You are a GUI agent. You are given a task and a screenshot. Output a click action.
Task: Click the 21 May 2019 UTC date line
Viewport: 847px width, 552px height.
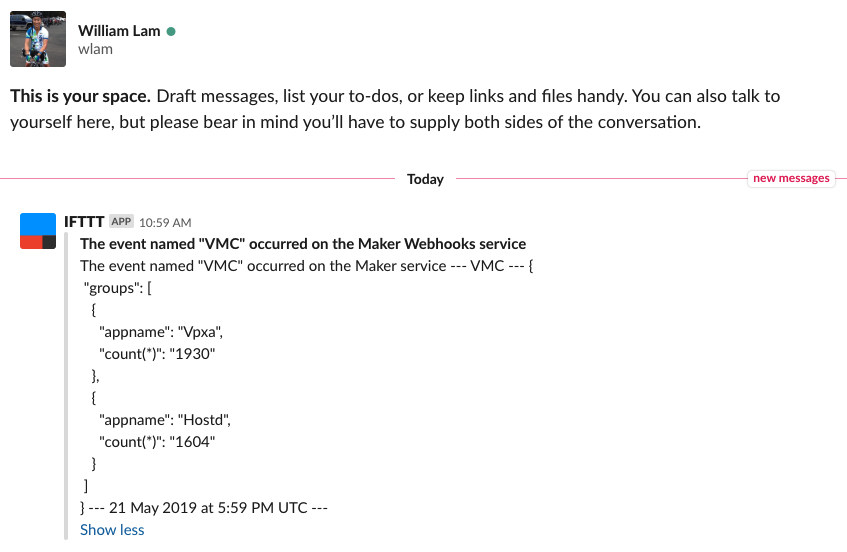click(204, 507)
